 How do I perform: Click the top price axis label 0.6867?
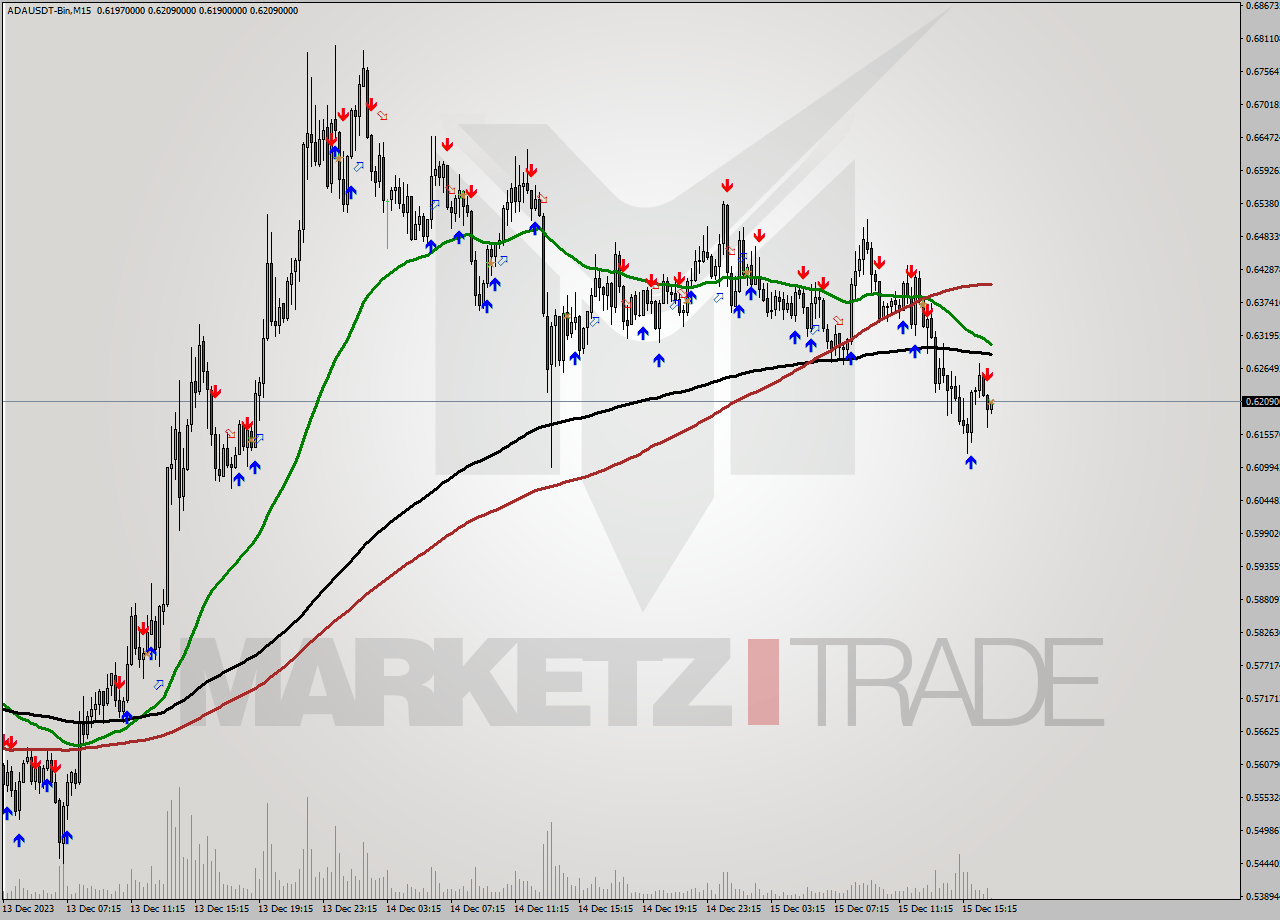pos(1263,5)
